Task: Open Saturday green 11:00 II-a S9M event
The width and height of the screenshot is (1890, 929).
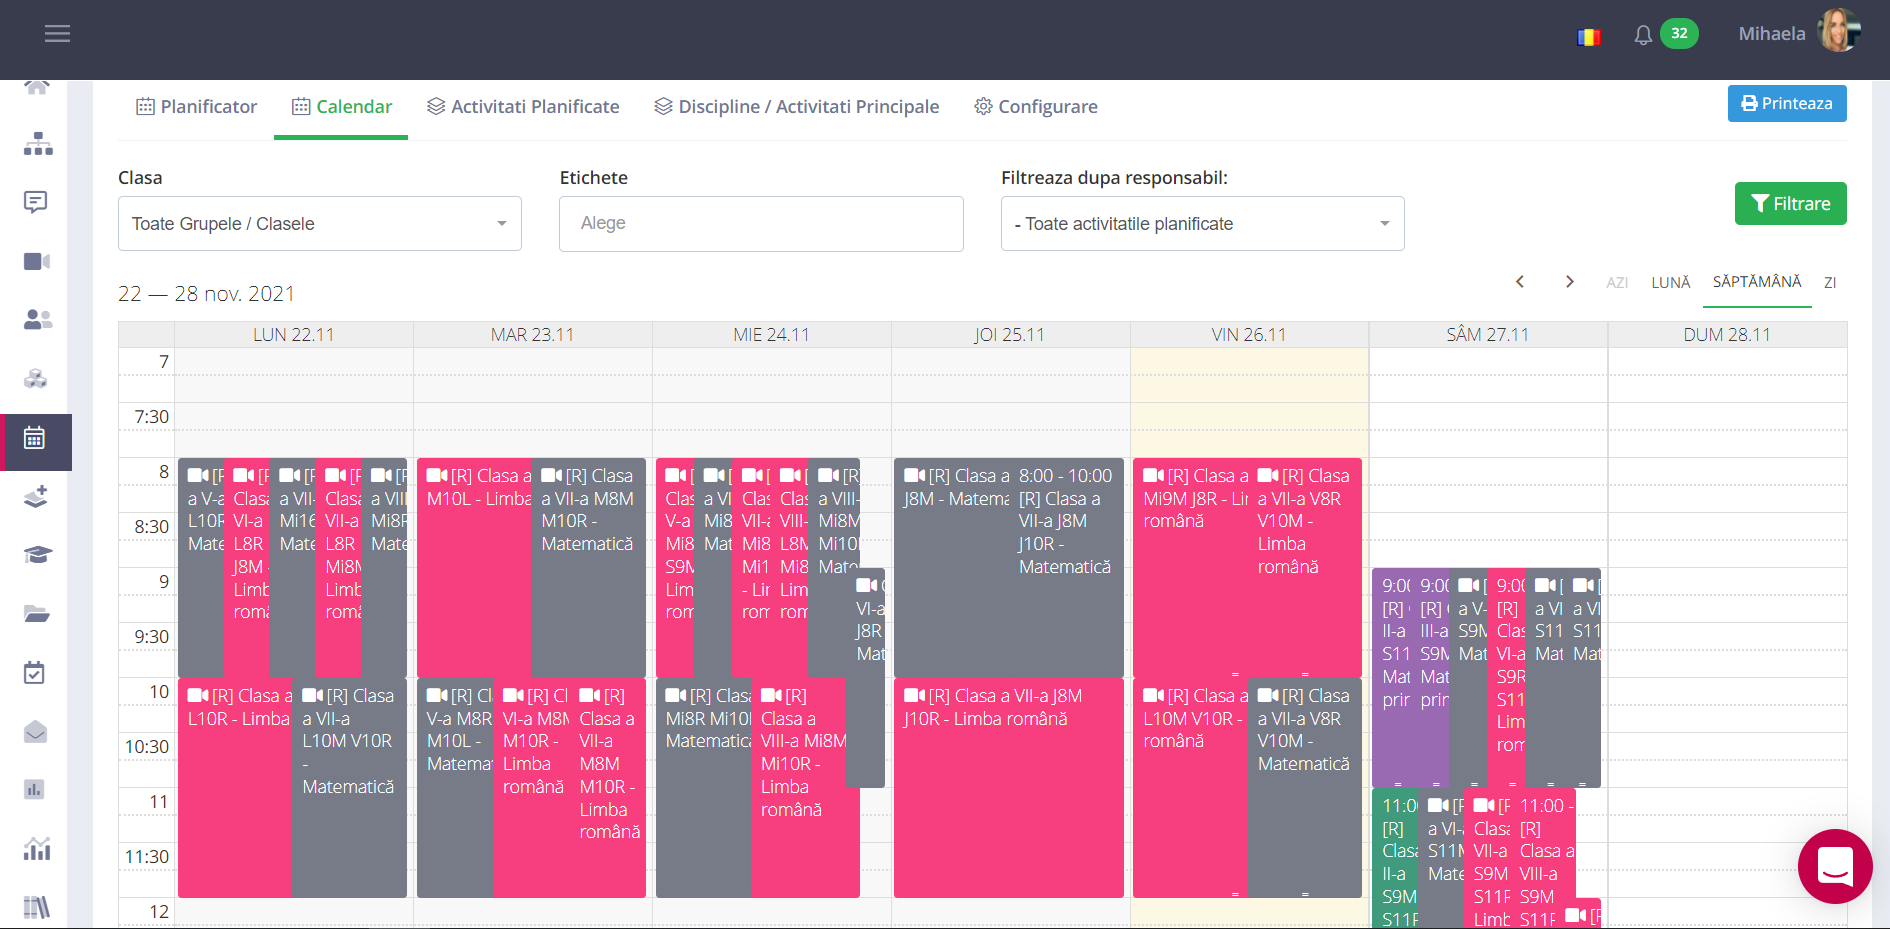Action: [x=1395, y=858]
